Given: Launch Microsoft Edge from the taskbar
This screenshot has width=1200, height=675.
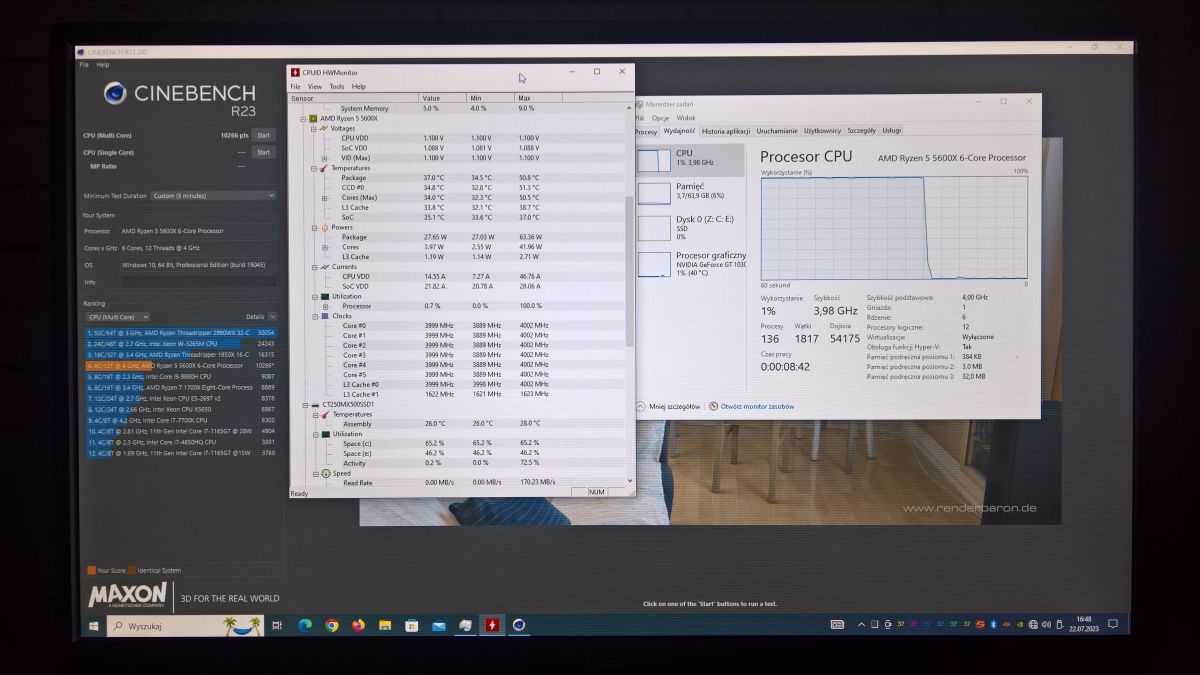Looking at the screenshot, I should point(305,625).
